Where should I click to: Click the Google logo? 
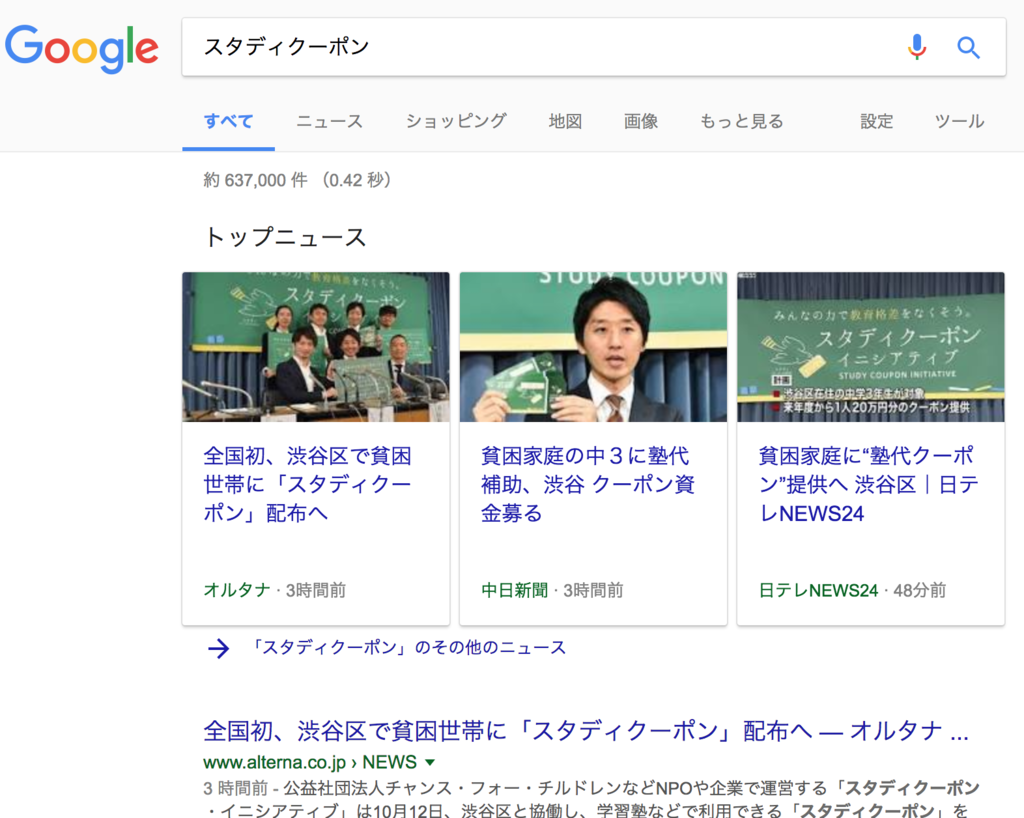tap(82, 48)
